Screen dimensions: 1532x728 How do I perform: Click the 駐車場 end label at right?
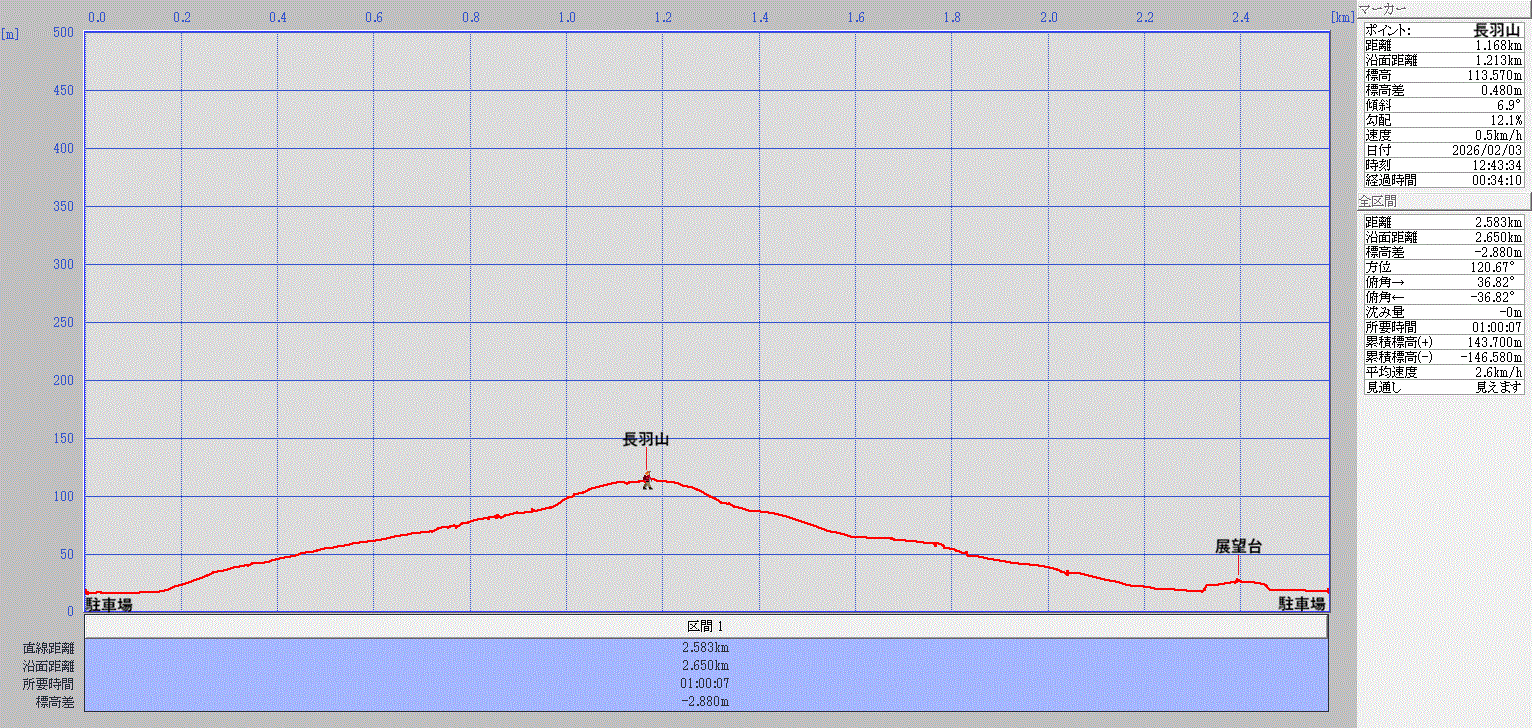click(1302, 604)
